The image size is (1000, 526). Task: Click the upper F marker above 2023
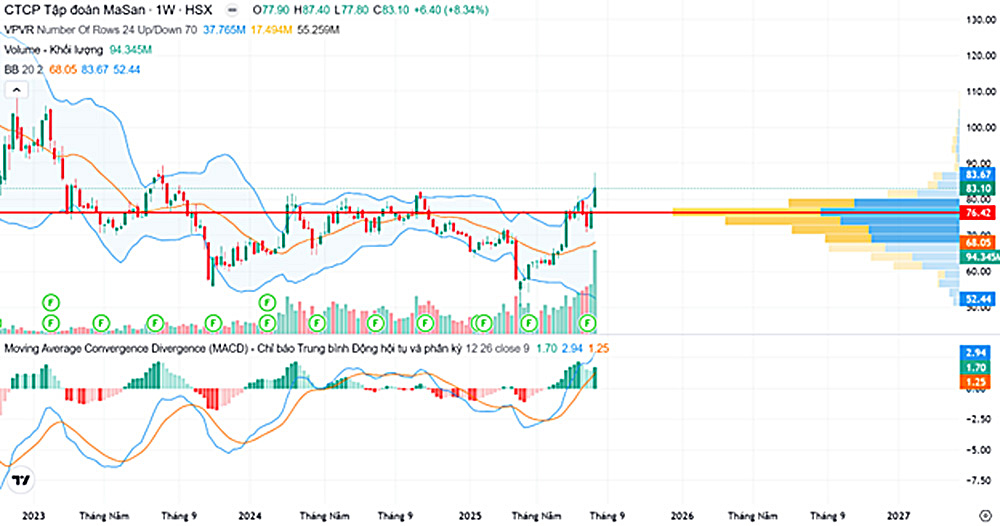click(50, 302)
